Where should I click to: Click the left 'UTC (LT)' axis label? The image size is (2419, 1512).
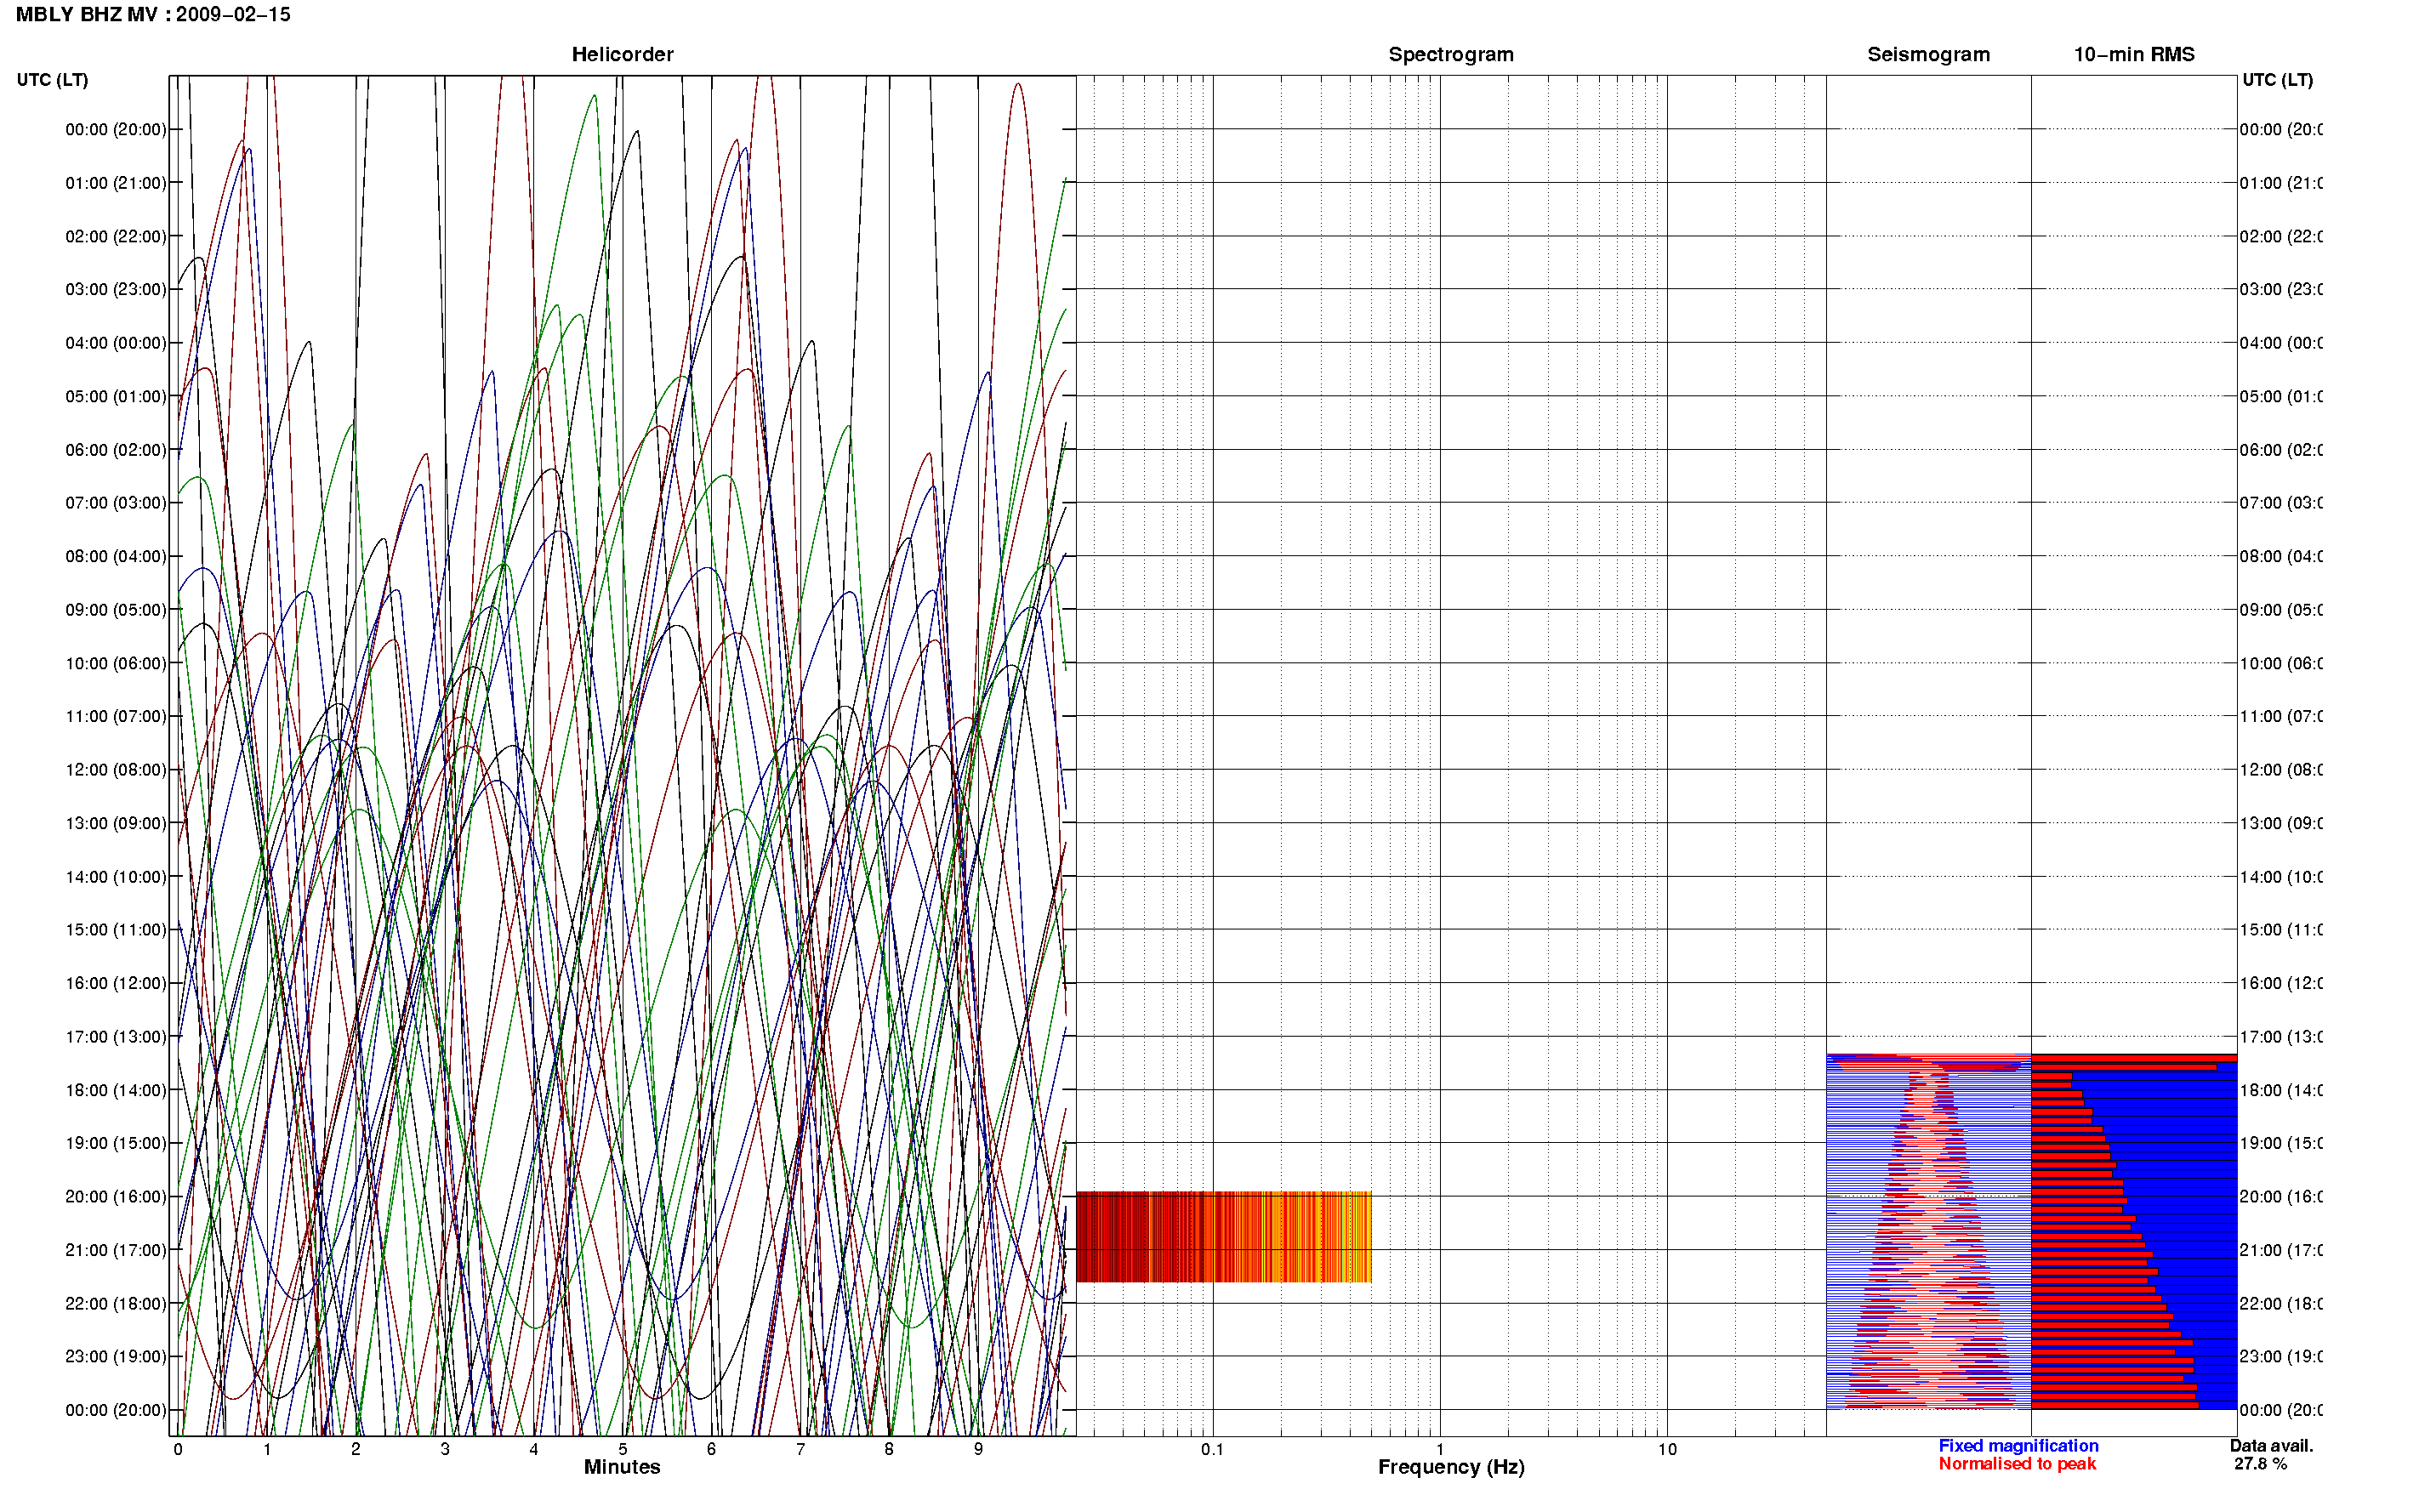(x=52, y=79)
